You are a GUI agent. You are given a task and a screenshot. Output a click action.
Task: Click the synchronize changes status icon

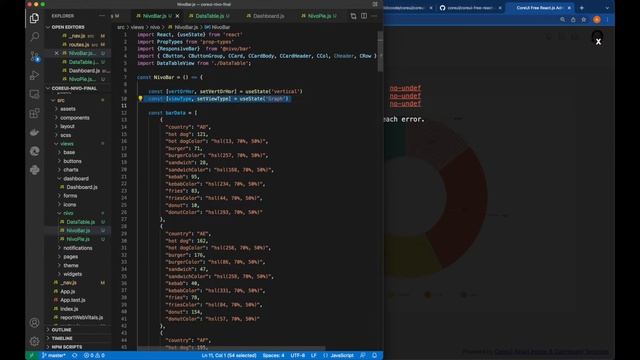[x=74, y=356]
